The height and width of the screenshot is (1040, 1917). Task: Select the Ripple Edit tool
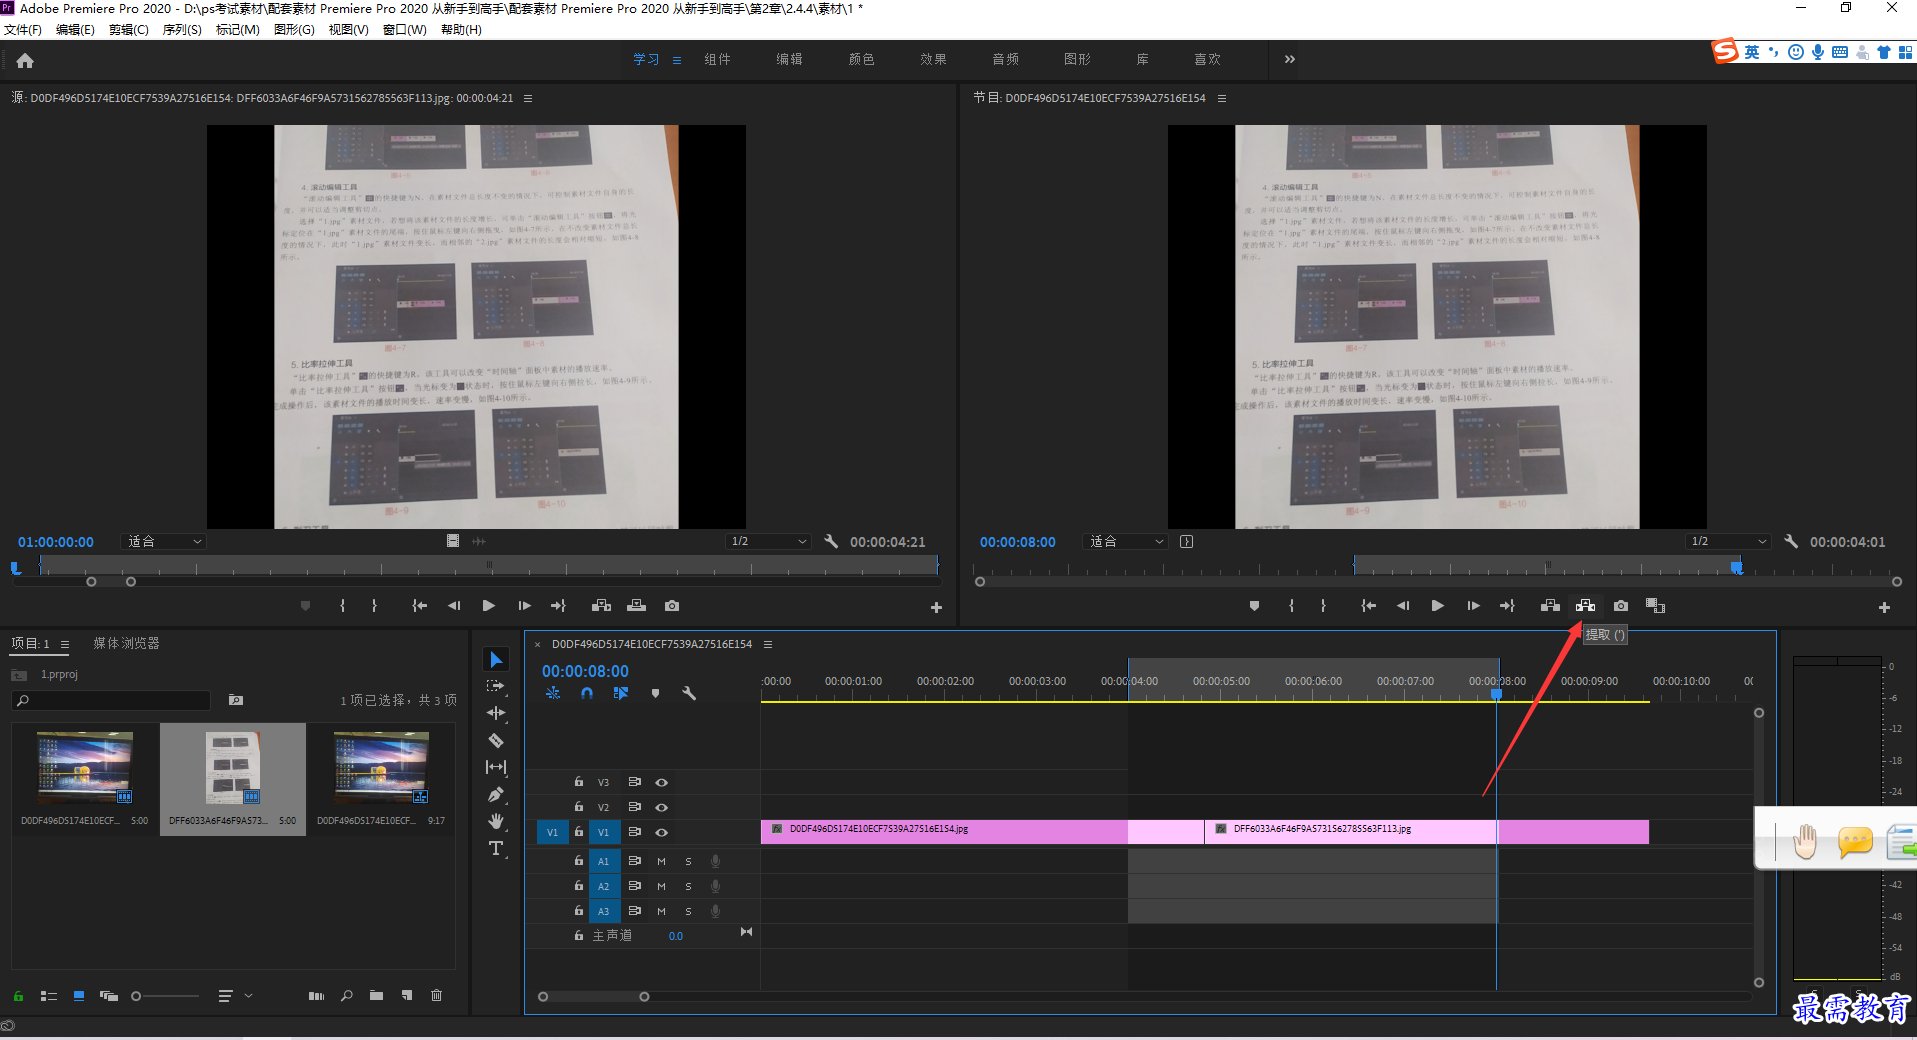496,713
